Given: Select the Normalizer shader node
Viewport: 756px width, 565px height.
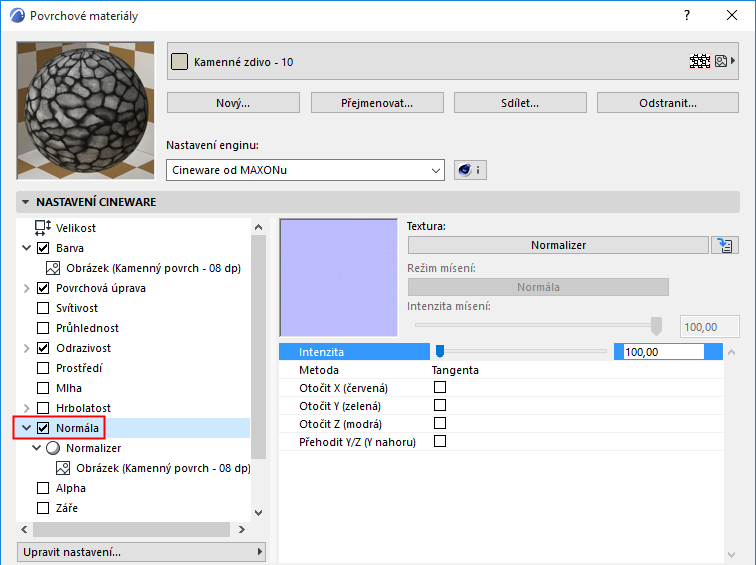Looking at the screenshot, I should (84, 448).
